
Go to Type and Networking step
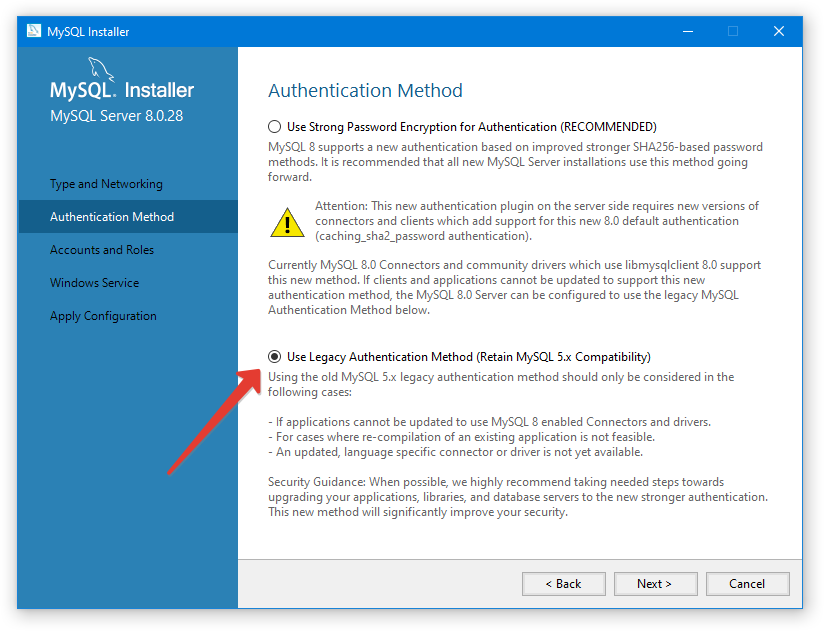(106, 184)
